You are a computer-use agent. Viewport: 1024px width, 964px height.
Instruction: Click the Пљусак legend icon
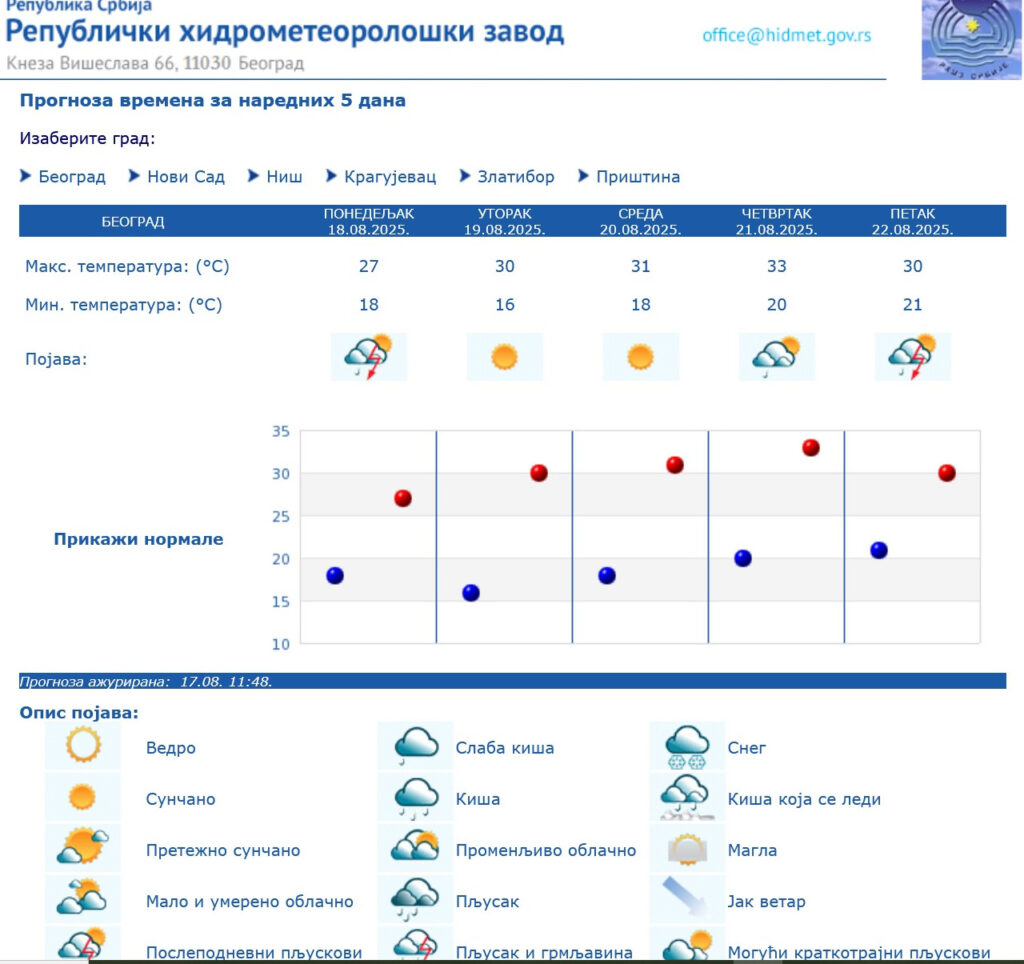pyautogui.click(x=415, y=901)
